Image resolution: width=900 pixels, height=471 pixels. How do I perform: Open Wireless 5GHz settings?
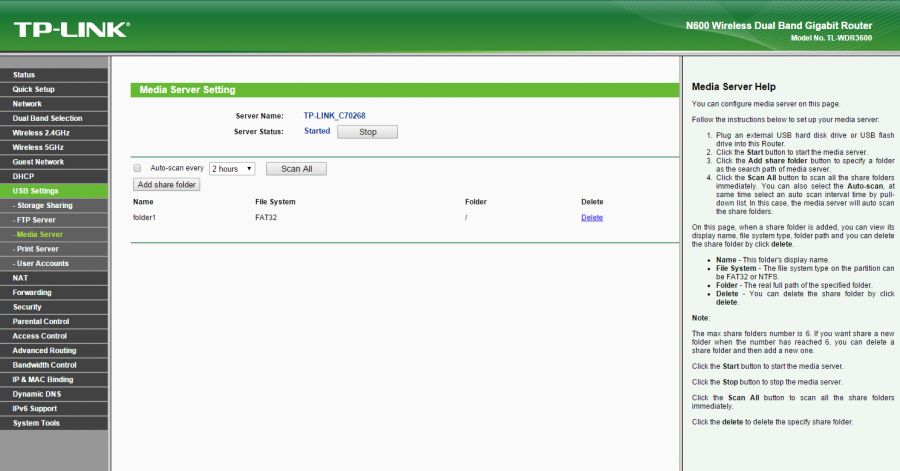[x=38, y=147]
